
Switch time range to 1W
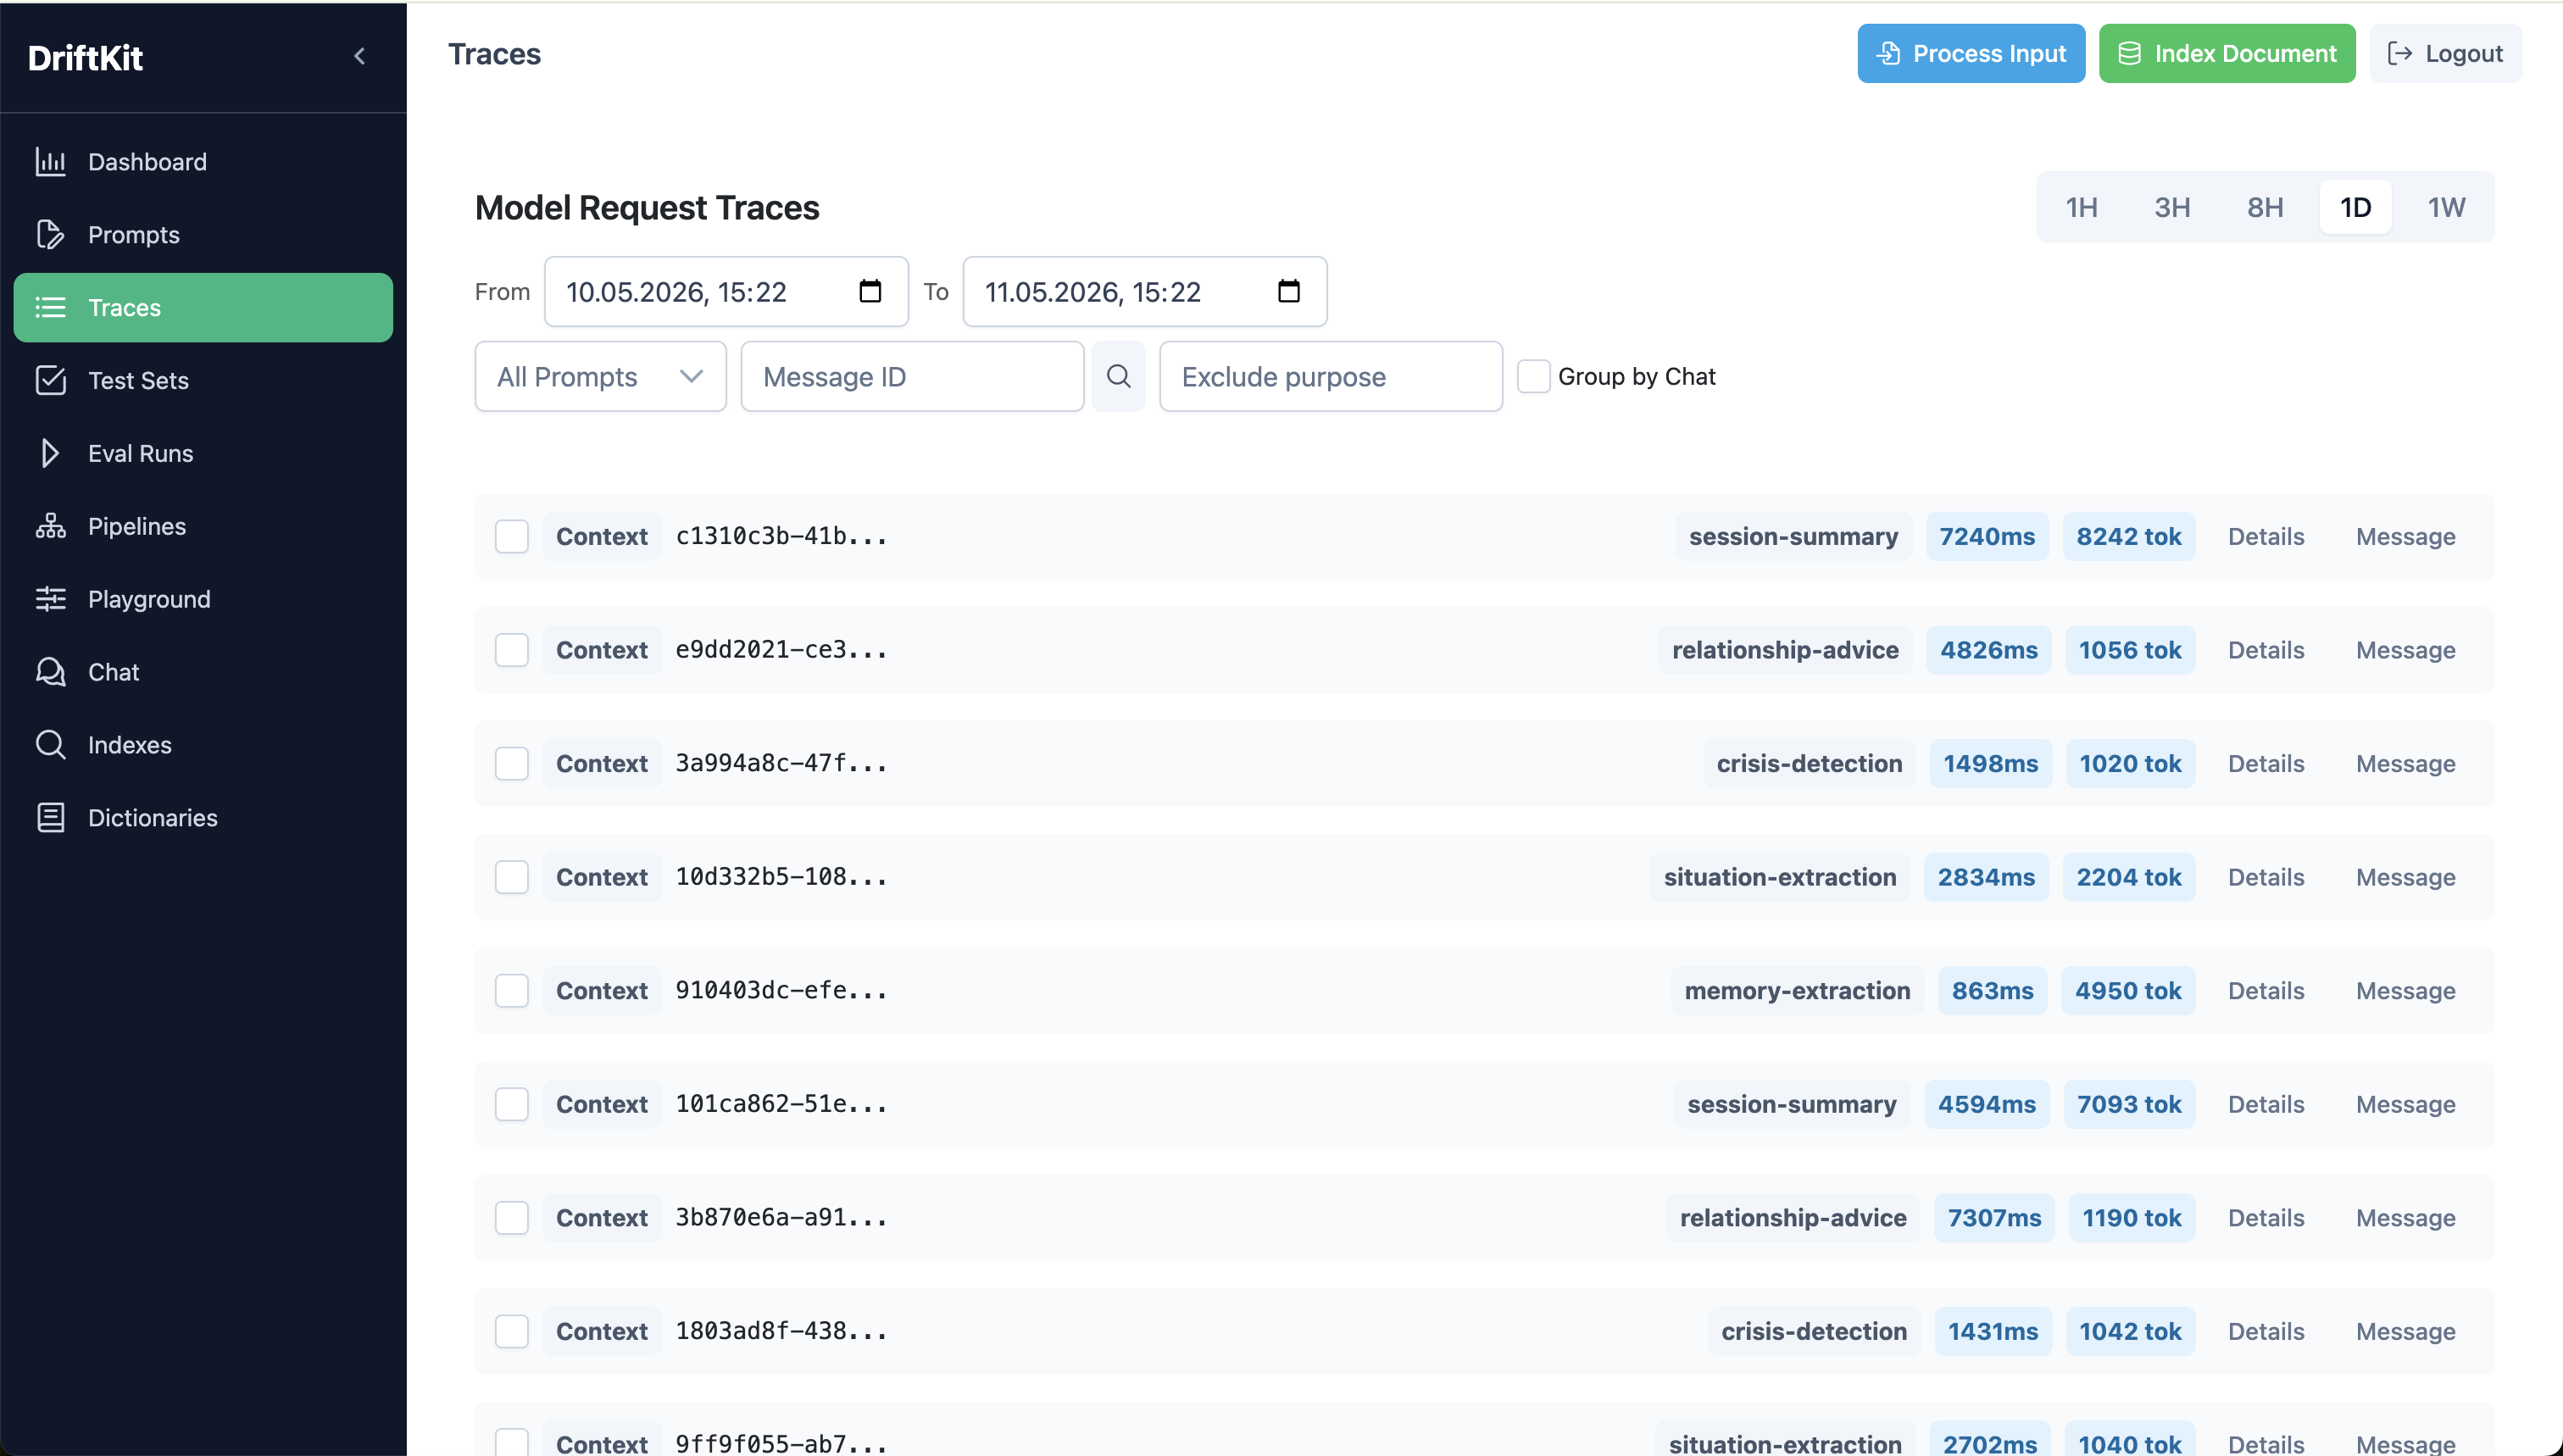pos(2447,207)
